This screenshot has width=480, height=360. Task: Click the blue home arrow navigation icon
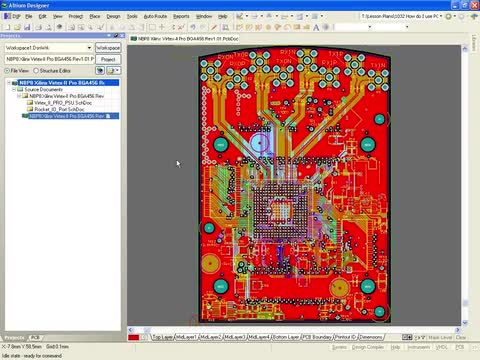click(474, 16)
